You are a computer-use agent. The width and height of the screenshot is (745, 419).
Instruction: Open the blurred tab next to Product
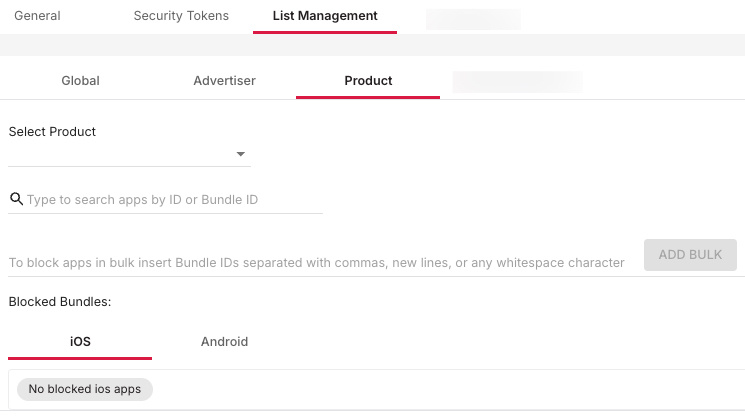(x=517, y=82)
